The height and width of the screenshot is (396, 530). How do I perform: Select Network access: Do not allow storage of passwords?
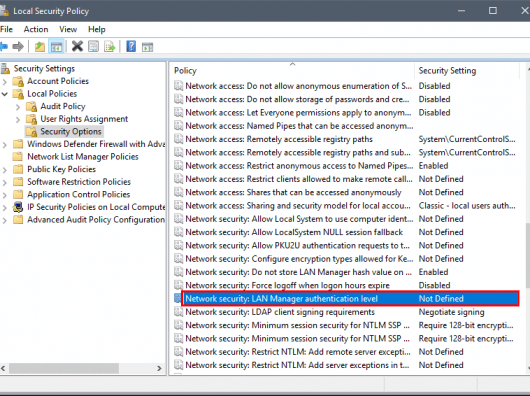pos(345,99)
